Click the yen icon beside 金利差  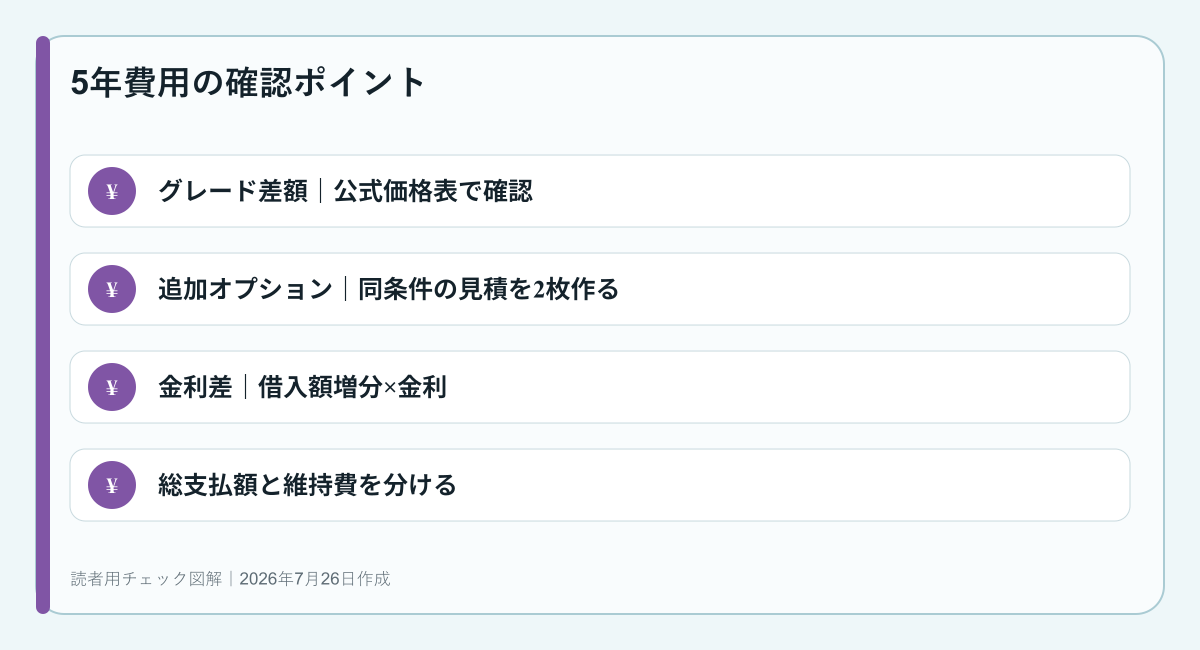(112, 387)
